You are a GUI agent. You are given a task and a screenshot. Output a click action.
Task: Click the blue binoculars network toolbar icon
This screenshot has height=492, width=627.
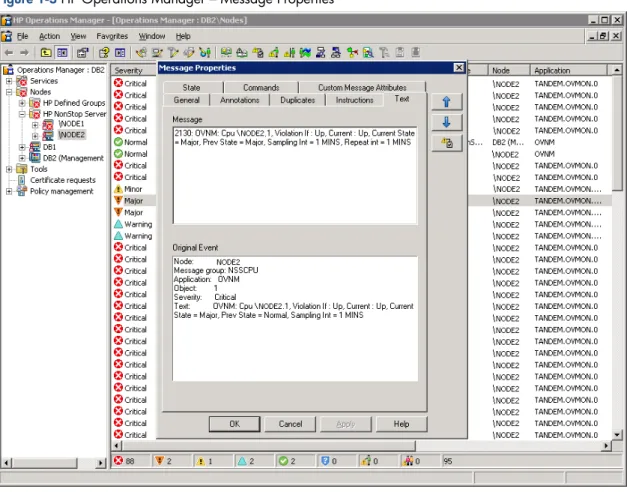336,52
